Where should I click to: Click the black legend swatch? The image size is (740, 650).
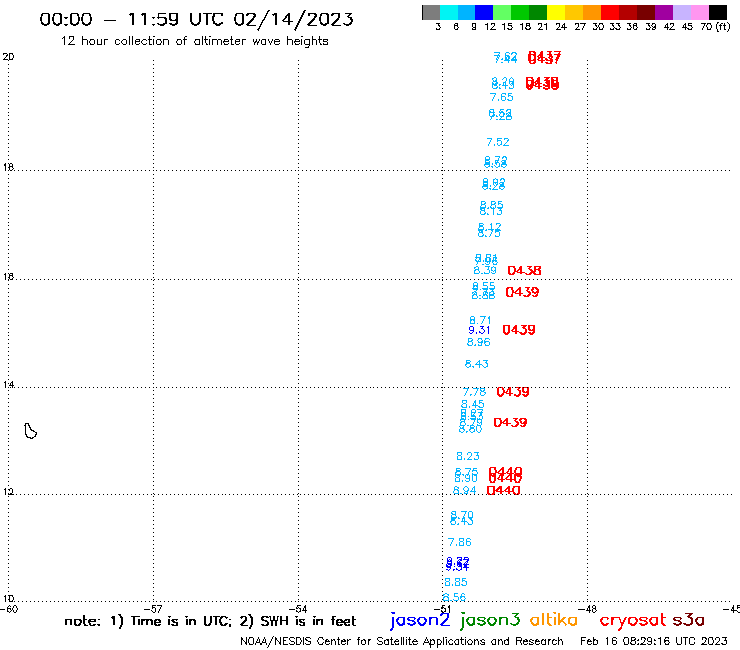717,12
